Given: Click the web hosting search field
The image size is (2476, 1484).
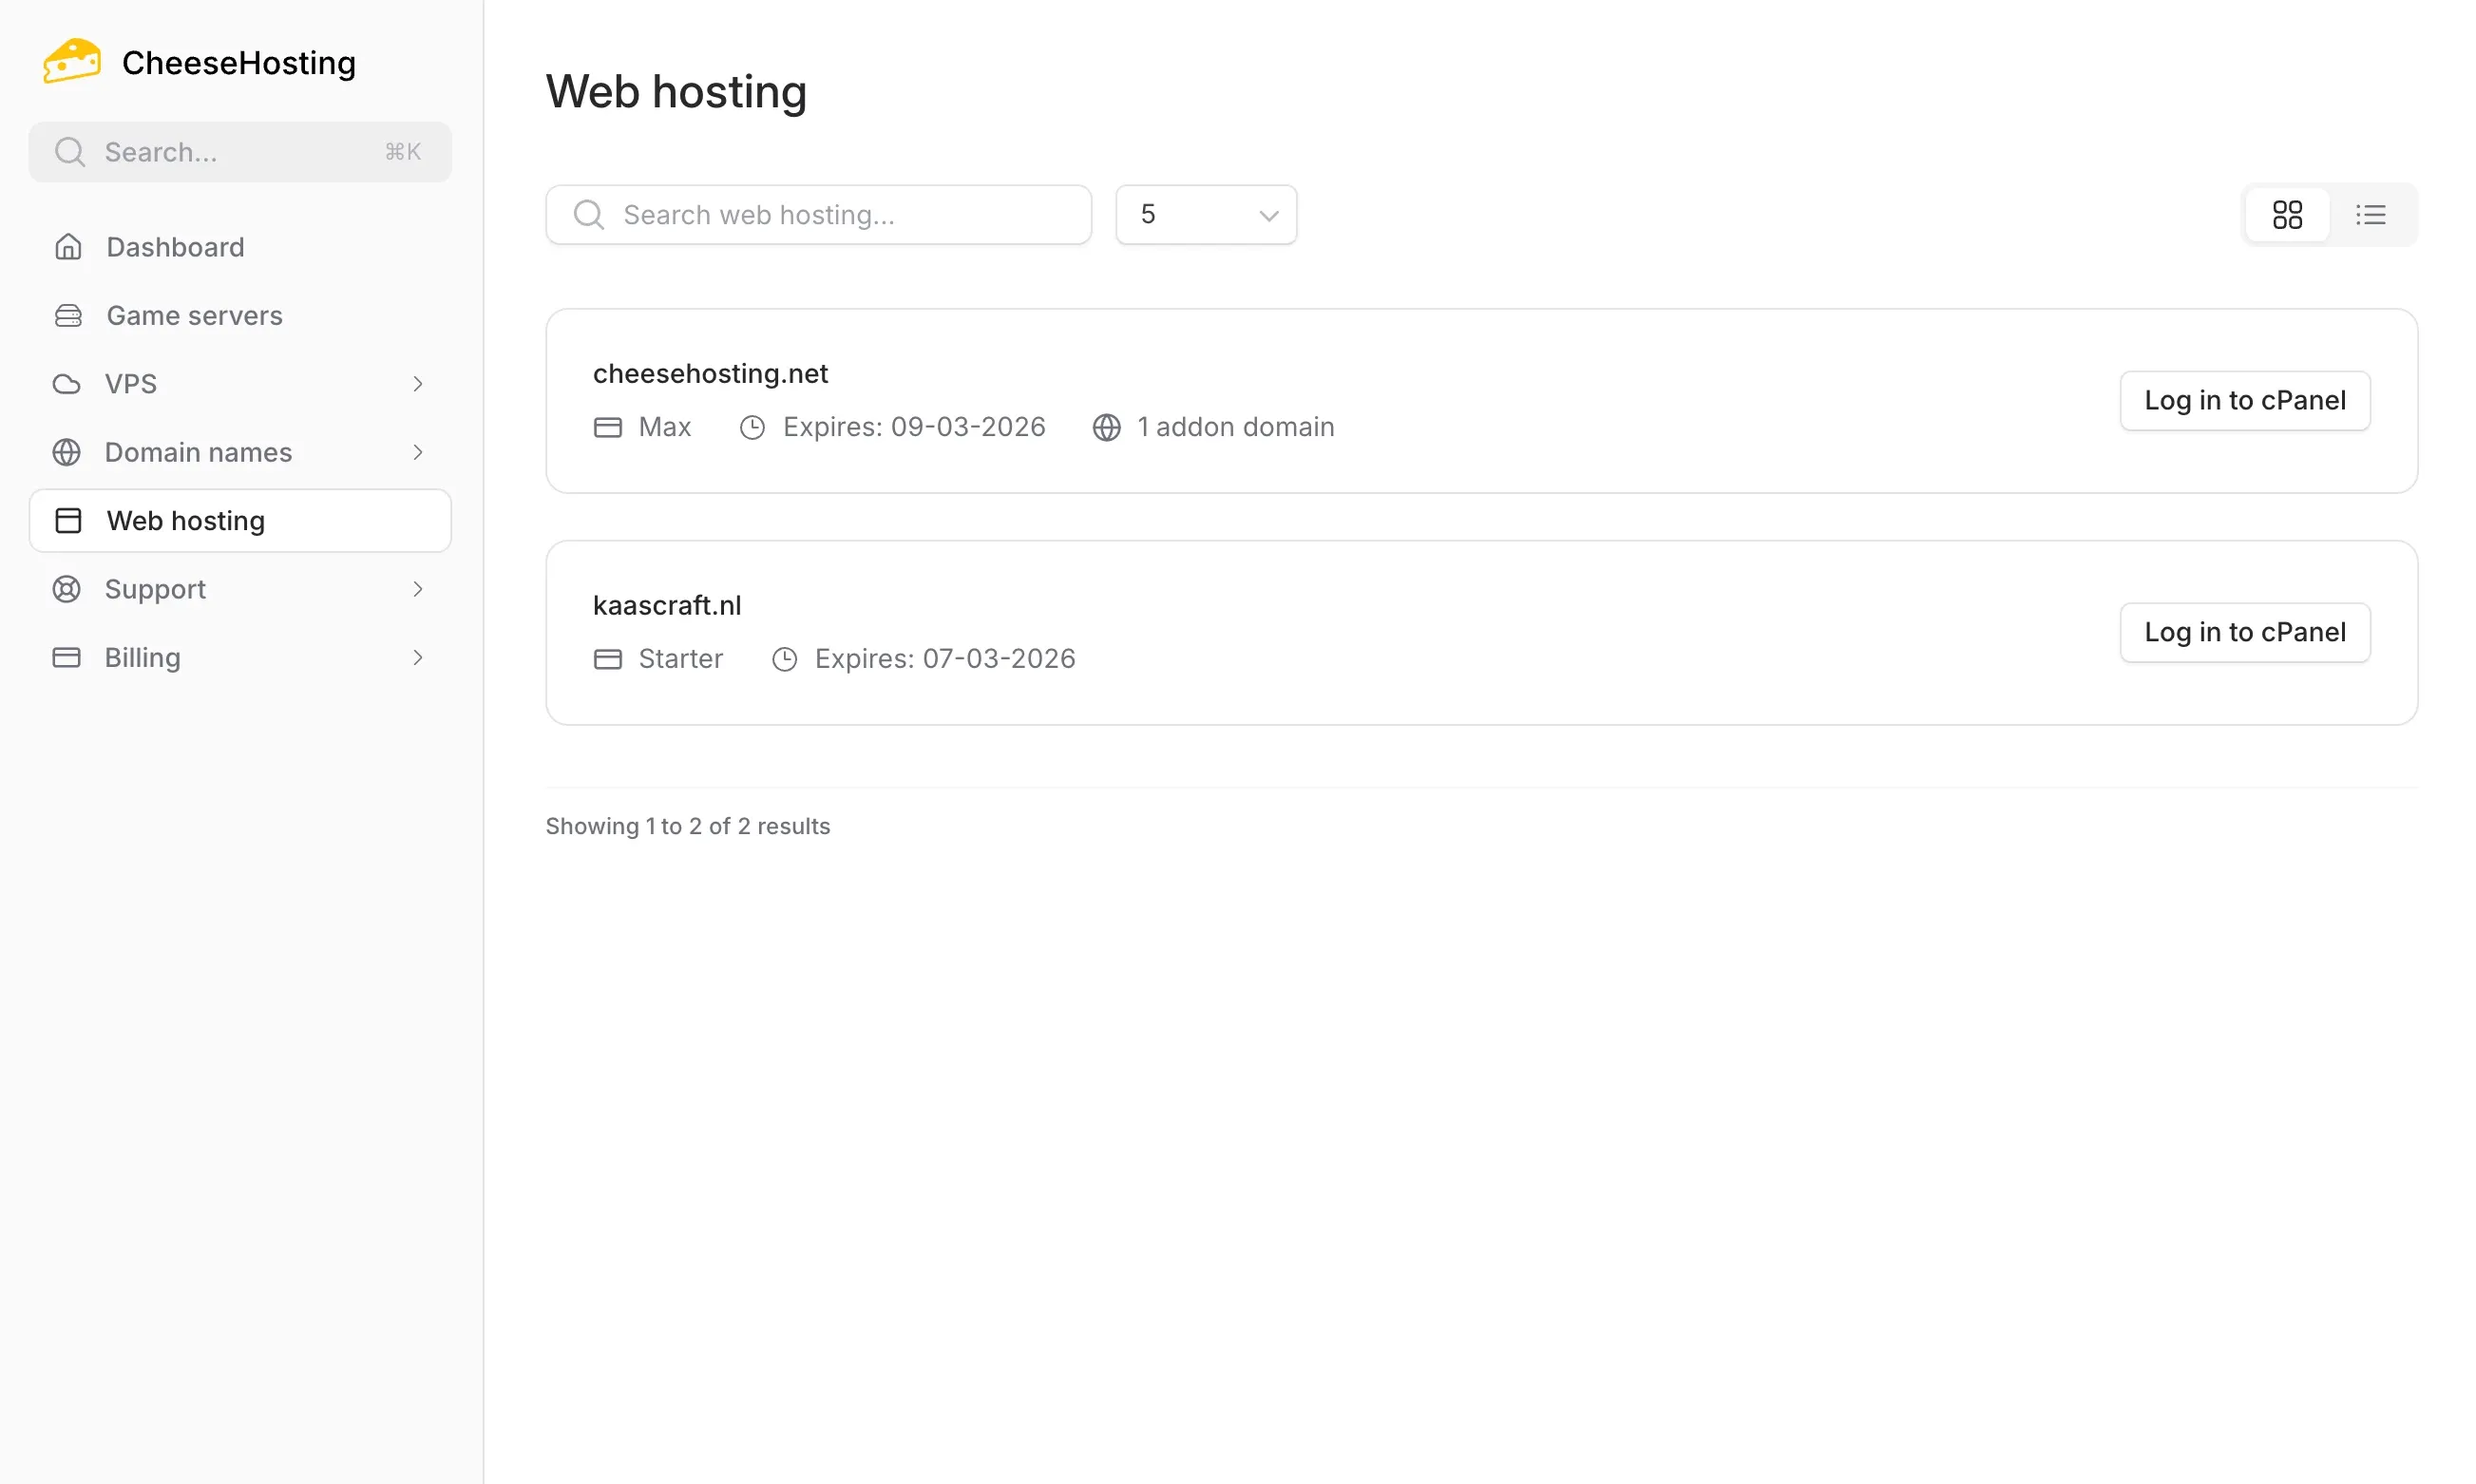Looking at the screenshot, I should click(819, 214).
